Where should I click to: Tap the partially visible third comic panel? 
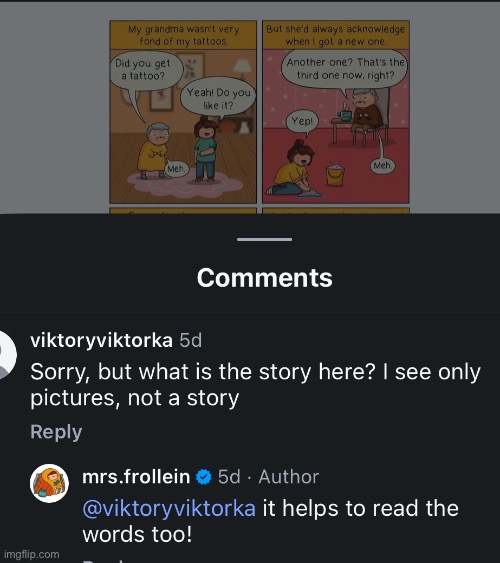[183, 210]
